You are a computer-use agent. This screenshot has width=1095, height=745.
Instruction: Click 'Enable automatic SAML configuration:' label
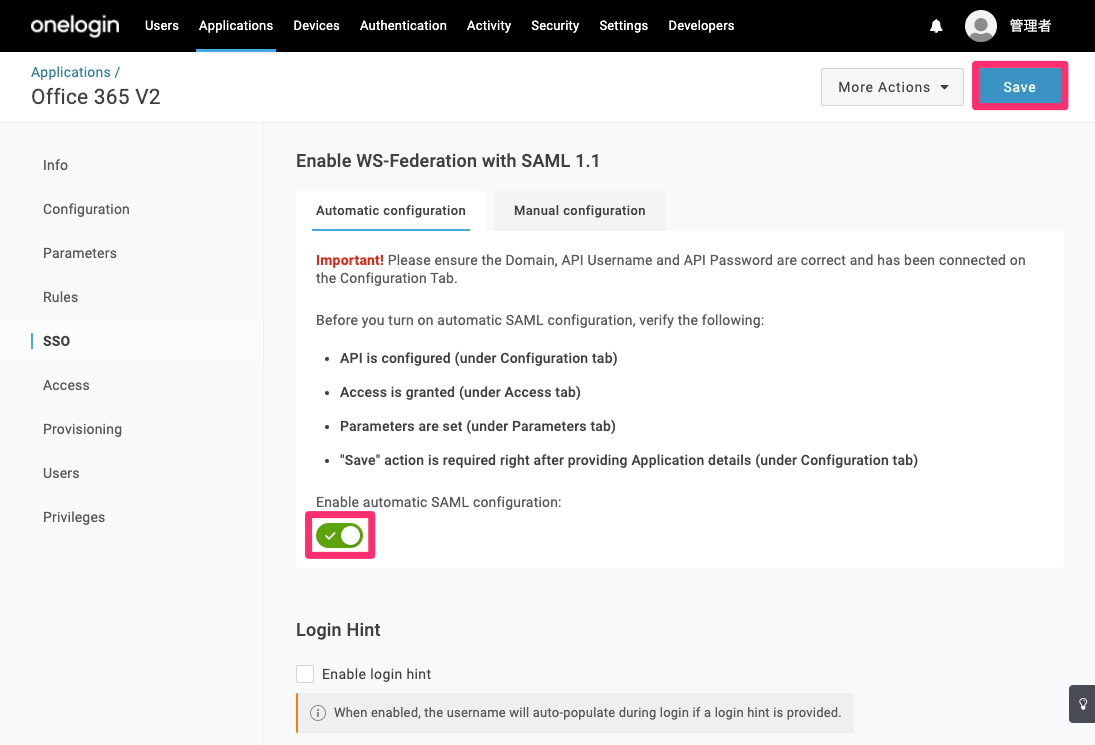tap(439, 503)
